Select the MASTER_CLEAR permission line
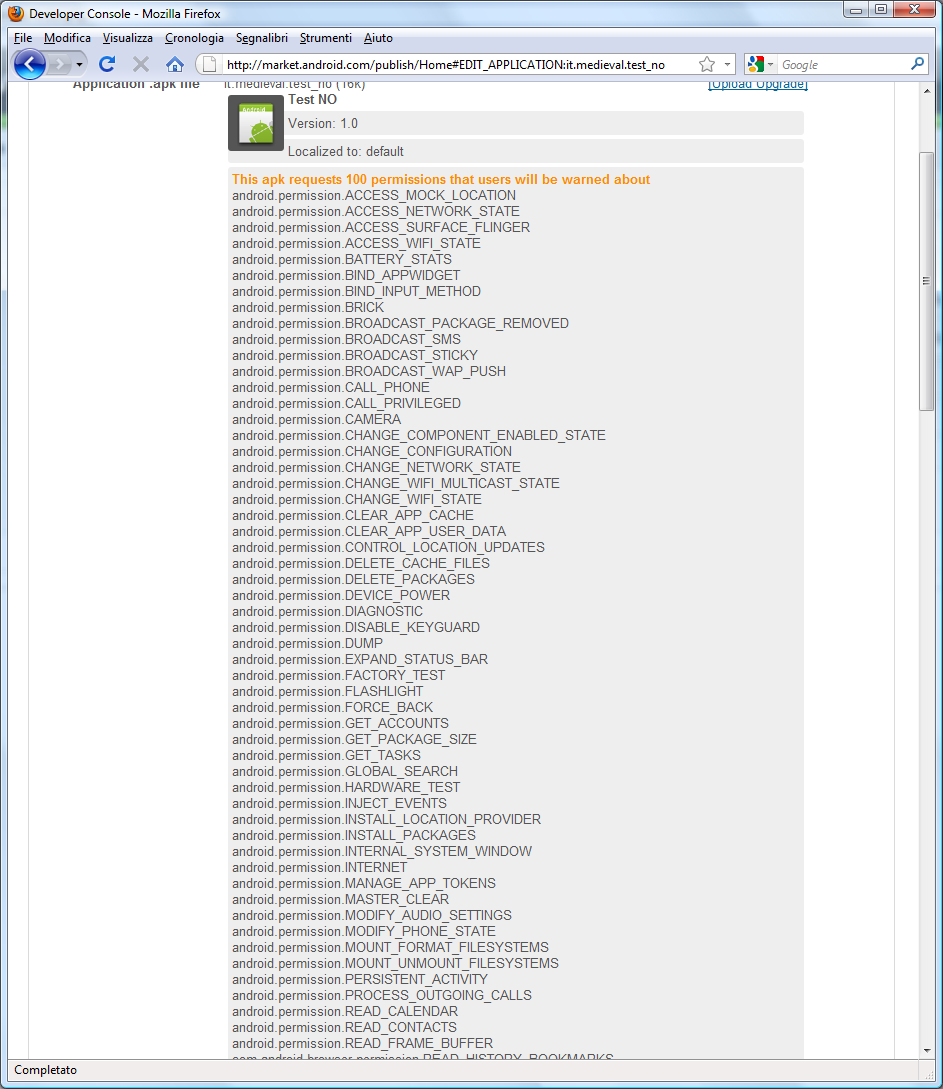Viewport: 943px width, 1089px height. pos(340,899)
